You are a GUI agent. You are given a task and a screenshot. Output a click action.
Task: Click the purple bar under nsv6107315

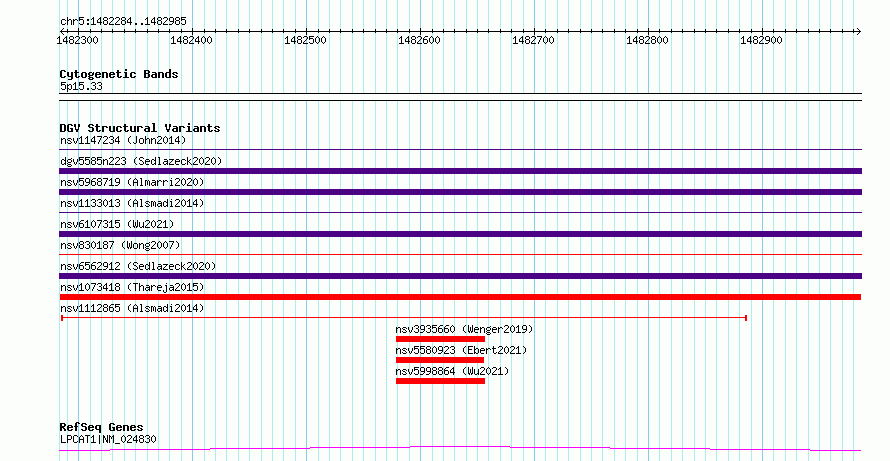[x=460, y=234]
